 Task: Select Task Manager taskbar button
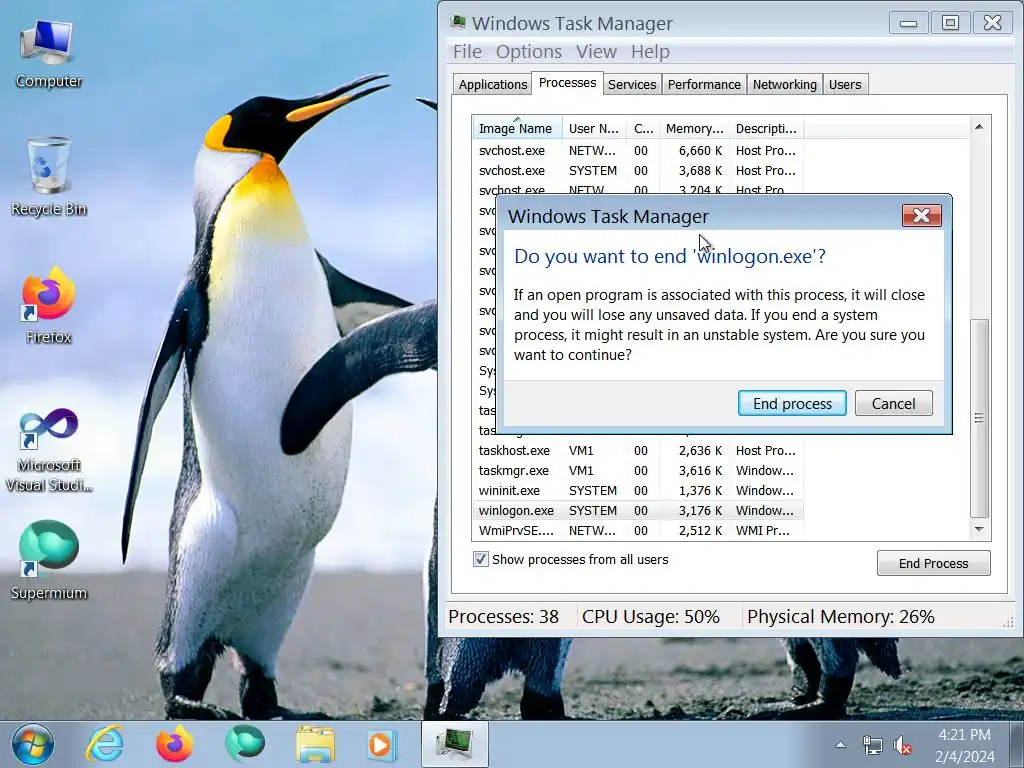455,744
